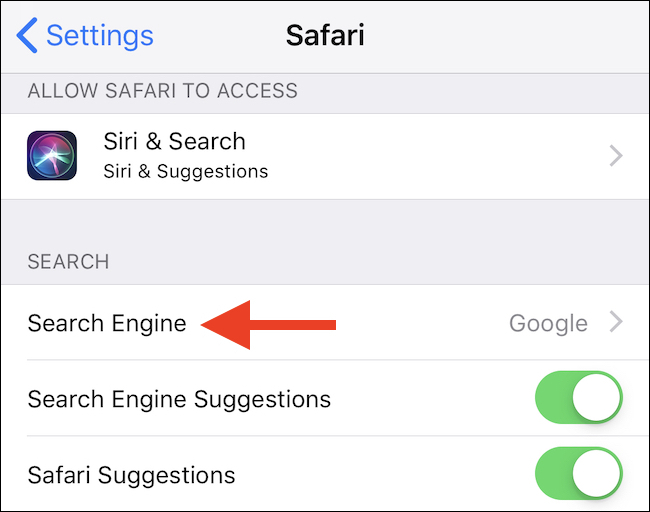The image size is (650, 512).
Task: Turn off the Safari Suggestions switch
Action: tap(579, 473)
